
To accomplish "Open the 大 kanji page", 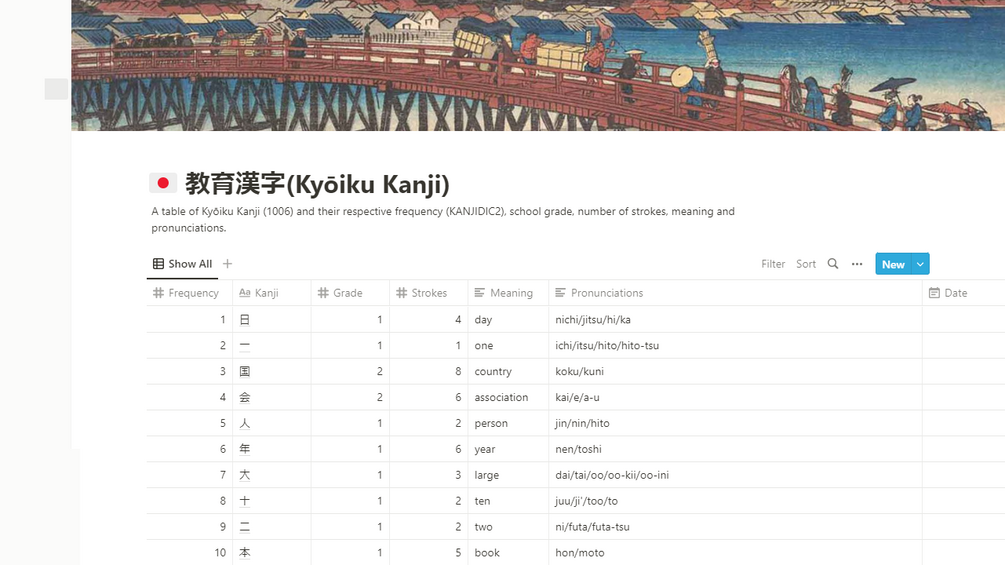I will pyautogui.click(x=245, y=475).
